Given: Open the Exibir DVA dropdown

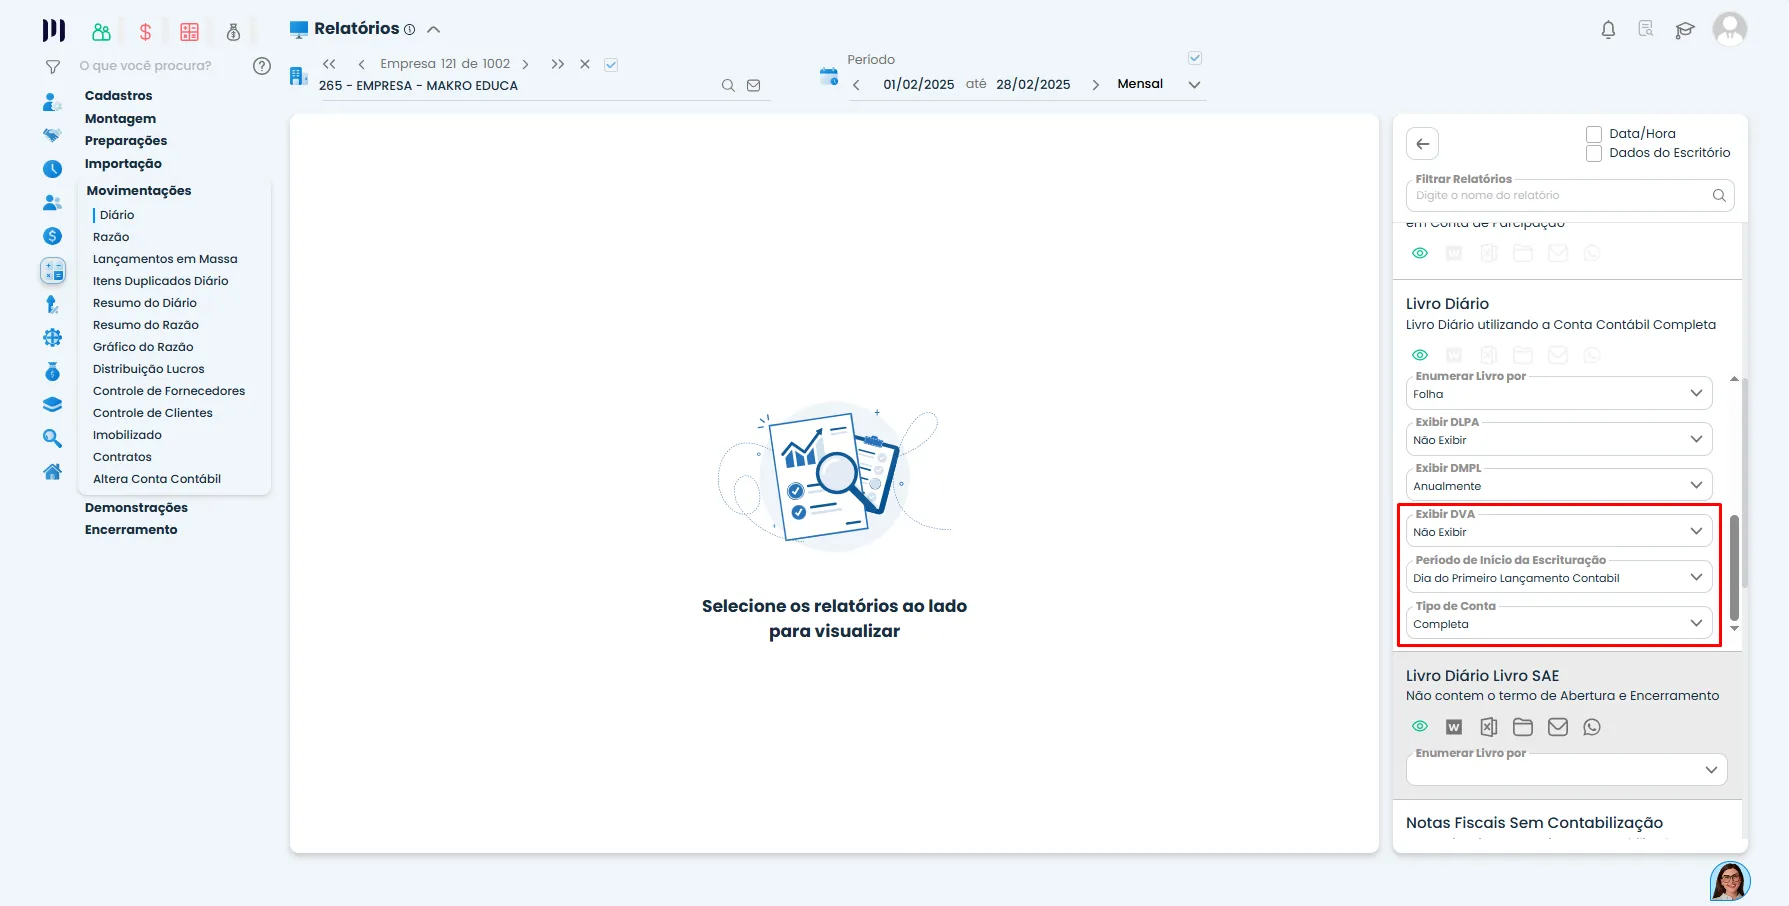Looking at the screenshot, I should click(1559, 531).
